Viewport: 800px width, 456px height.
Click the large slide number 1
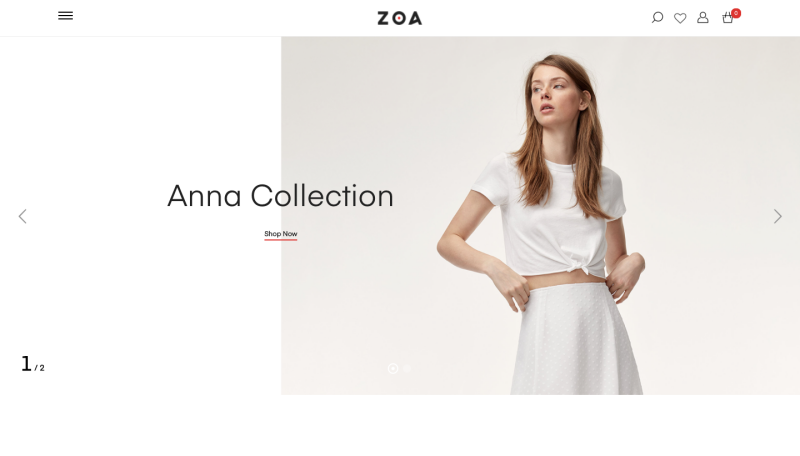click(x=26, y=364)
